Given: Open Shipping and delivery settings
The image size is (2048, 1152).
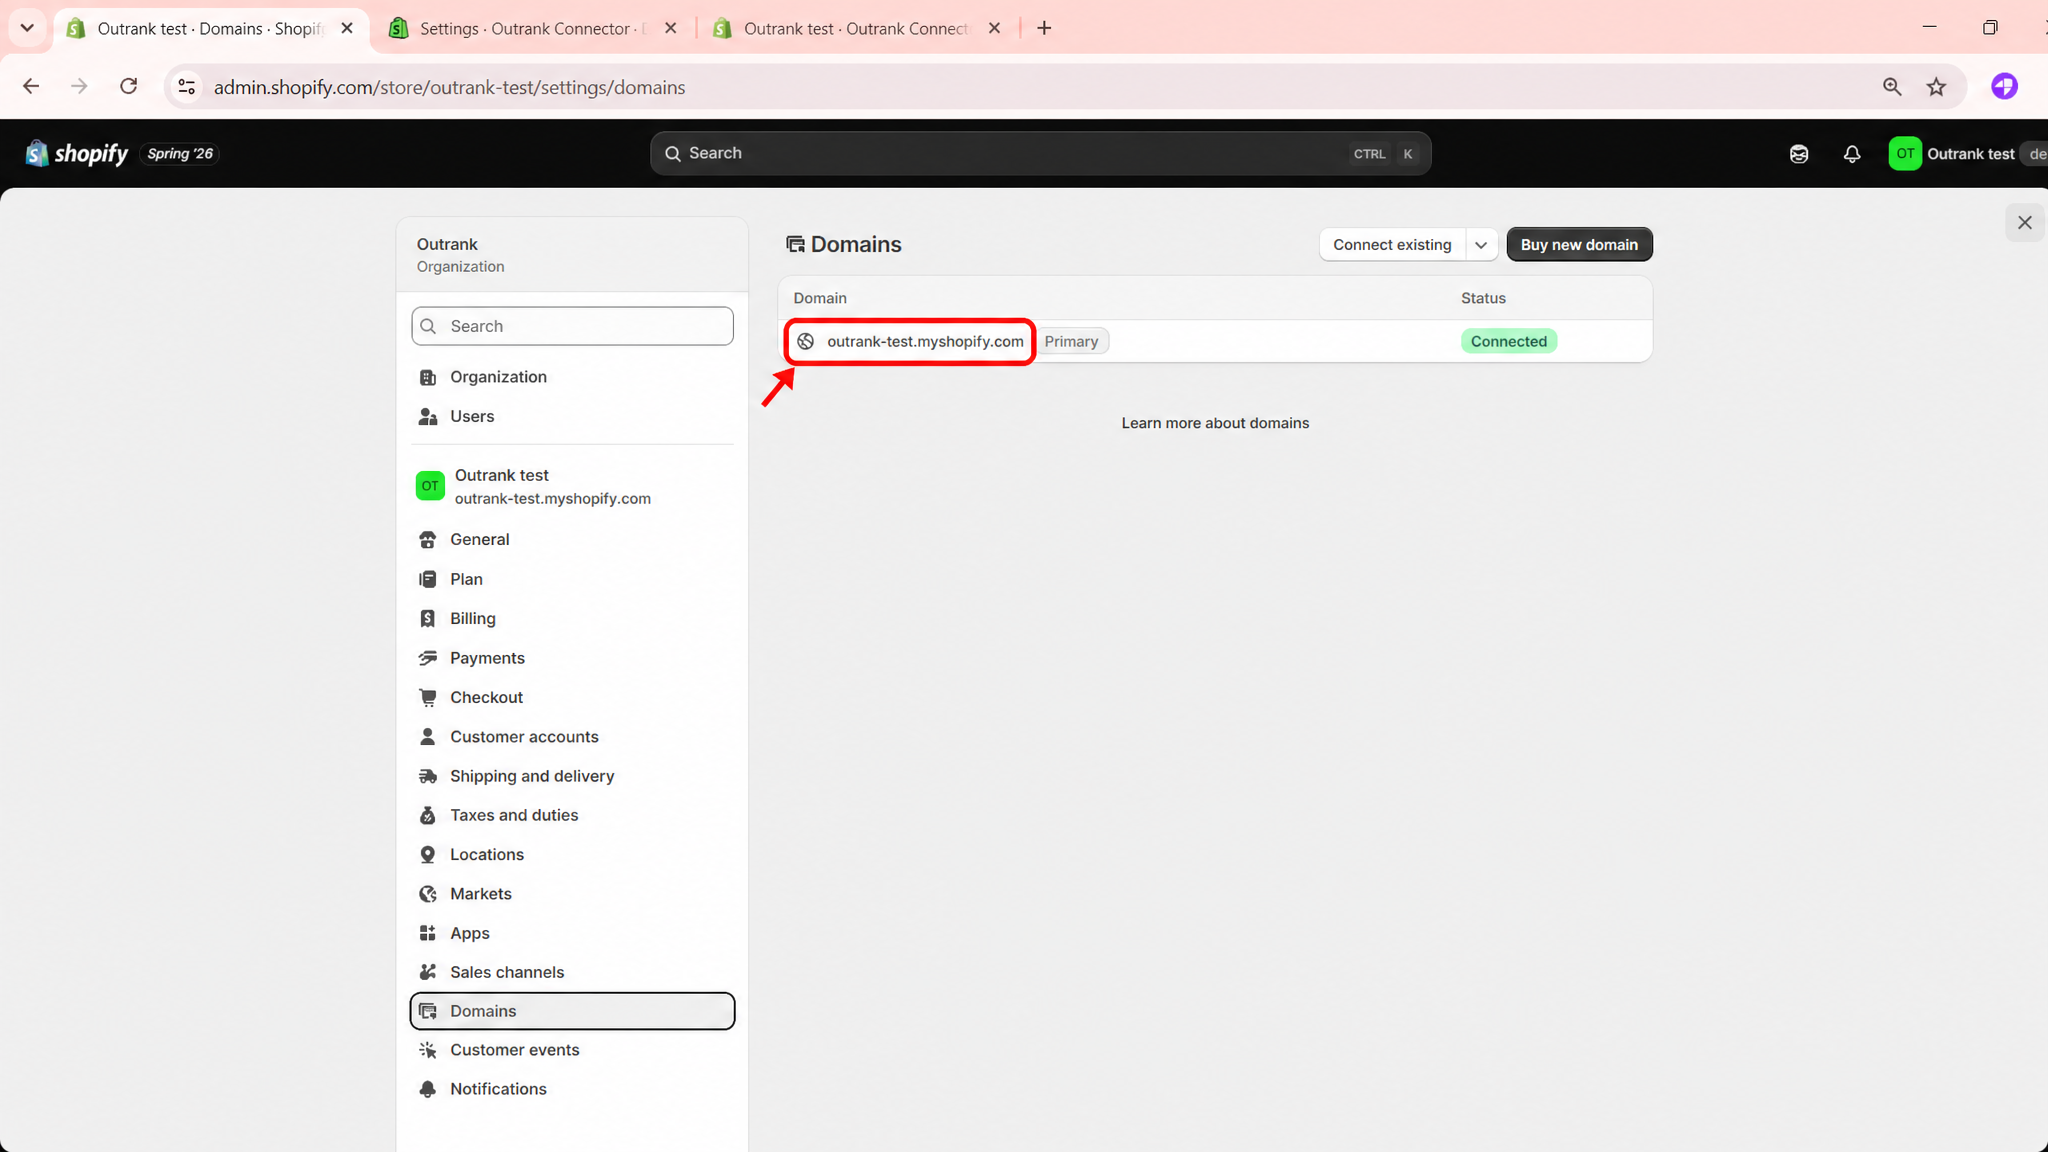Looking at the screenshot, I should pos(572,776).
